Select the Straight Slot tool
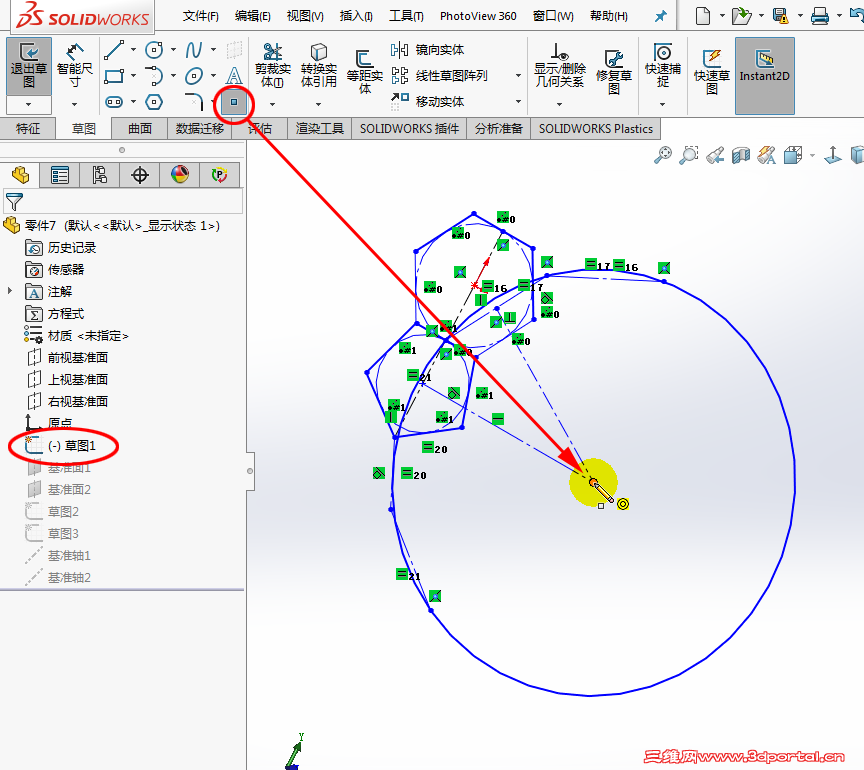 [x=114, y=102]
